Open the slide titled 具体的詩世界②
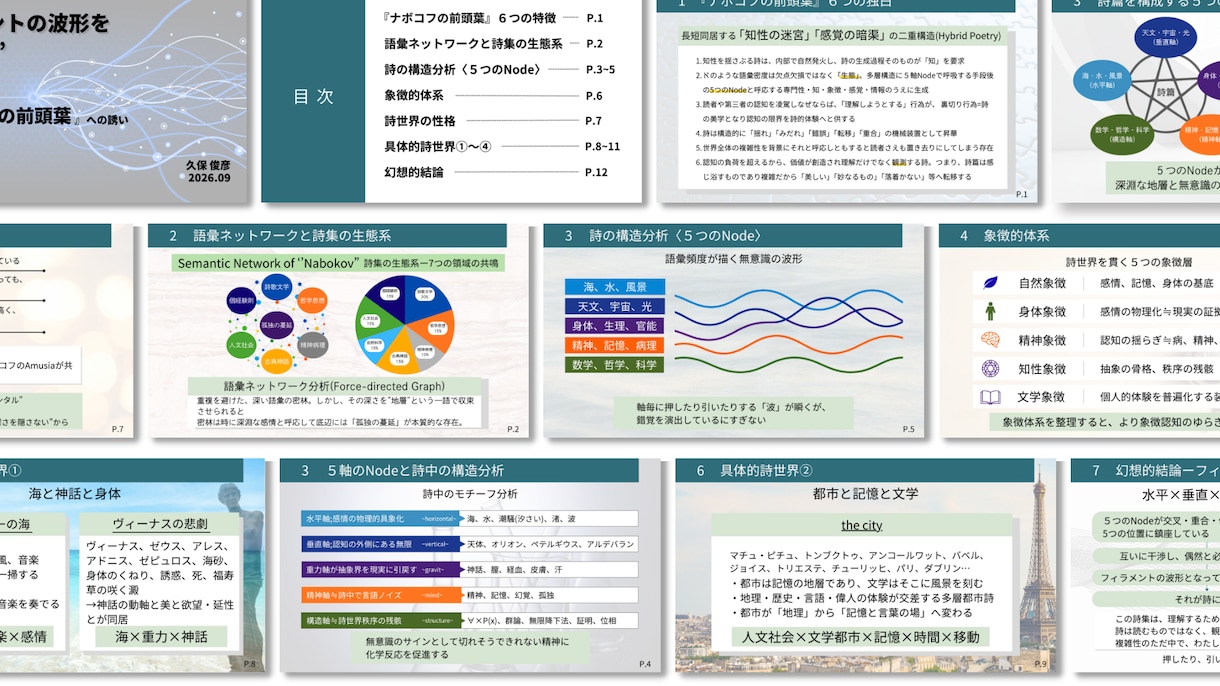Viewport: 1220px width, 686px height. 865,565
